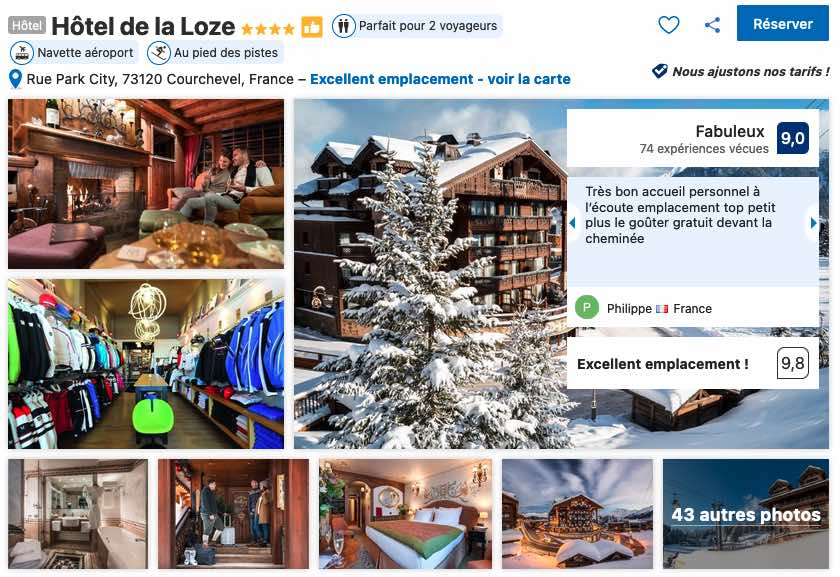Click the Réserver button
Image resolution: width=840 pixels, height=577 pixels.
(783, 24)
